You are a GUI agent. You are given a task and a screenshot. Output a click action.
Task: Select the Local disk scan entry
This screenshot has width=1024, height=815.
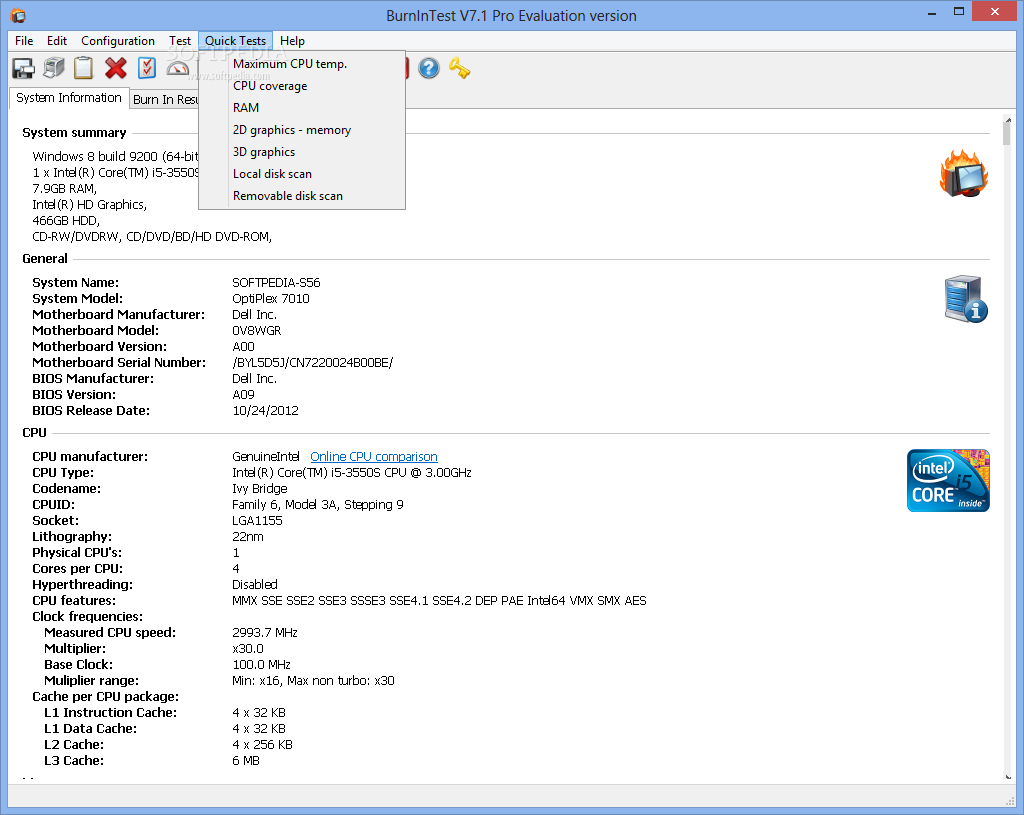click(x=302, y=174)
